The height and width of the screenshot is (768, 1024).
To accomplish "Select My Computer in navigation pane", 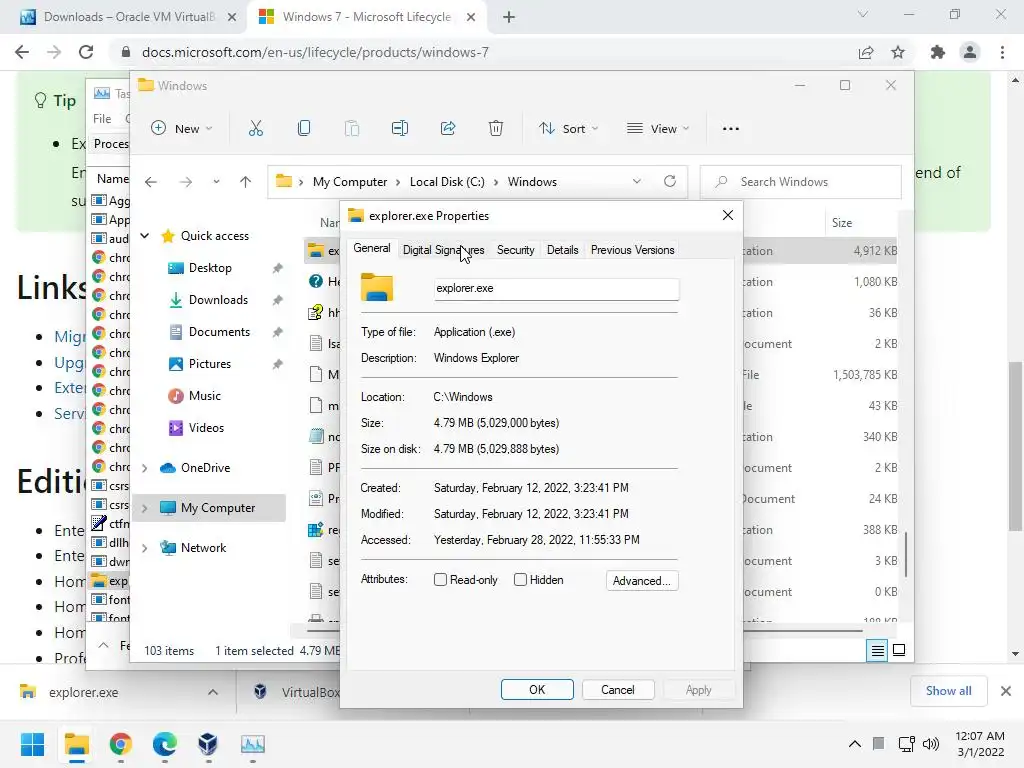I will [x=209, y=508].
